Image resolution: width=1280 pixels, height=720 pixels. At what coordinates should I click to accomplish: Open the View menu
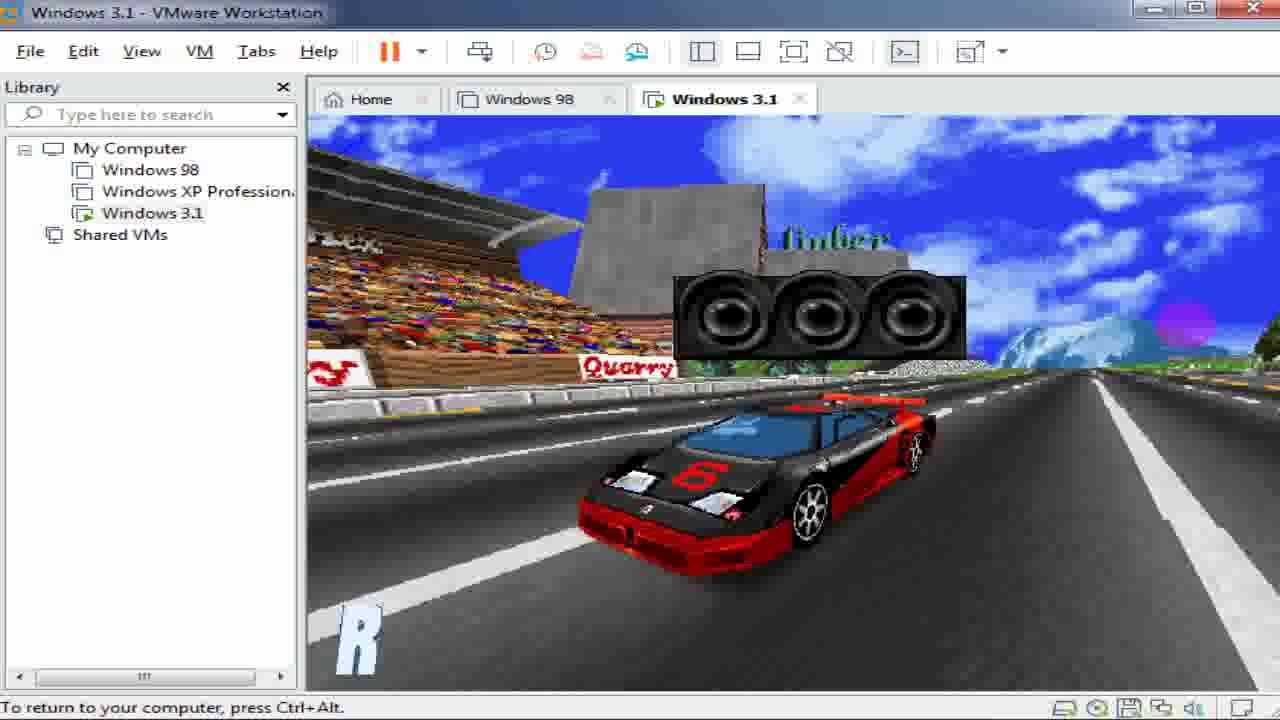pyautogui.click(x=142, y=51)
